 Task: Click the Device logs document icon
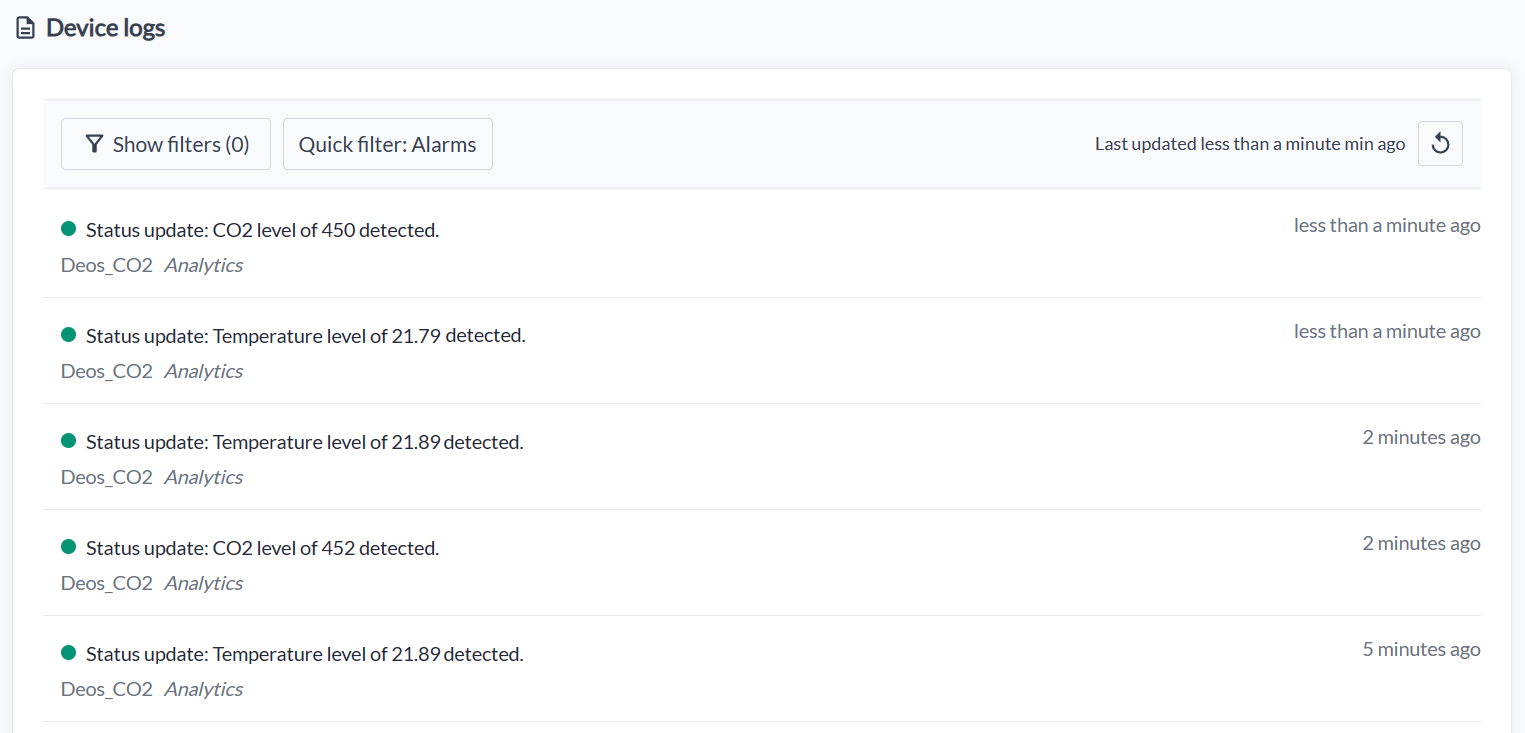pyautogui.click(x=26, y=28)
